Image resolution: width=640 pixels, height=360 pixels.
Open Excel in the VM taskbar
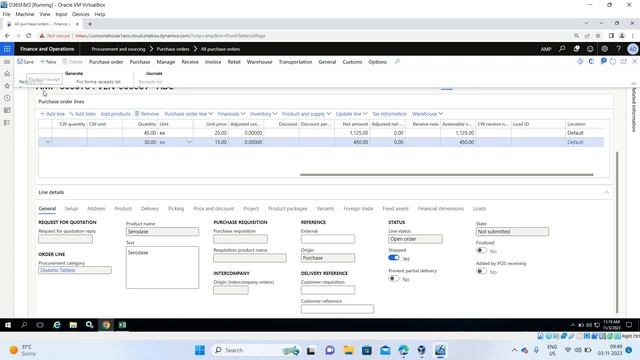[122, 325]
